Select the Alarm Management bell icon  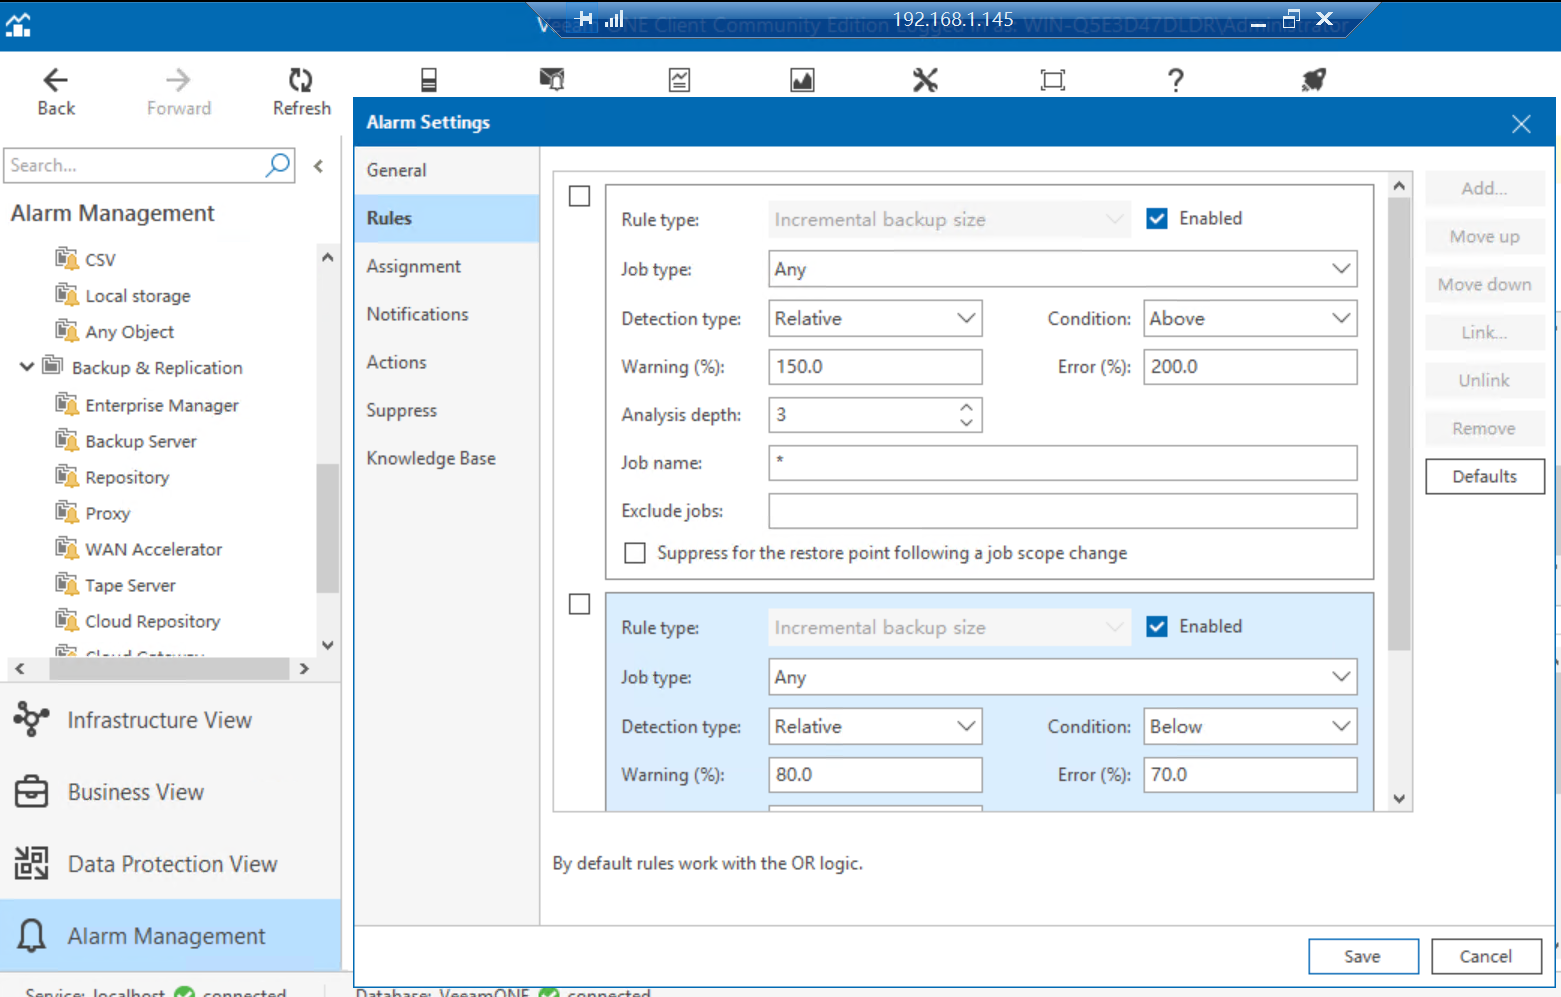click(x=31, y=935)
